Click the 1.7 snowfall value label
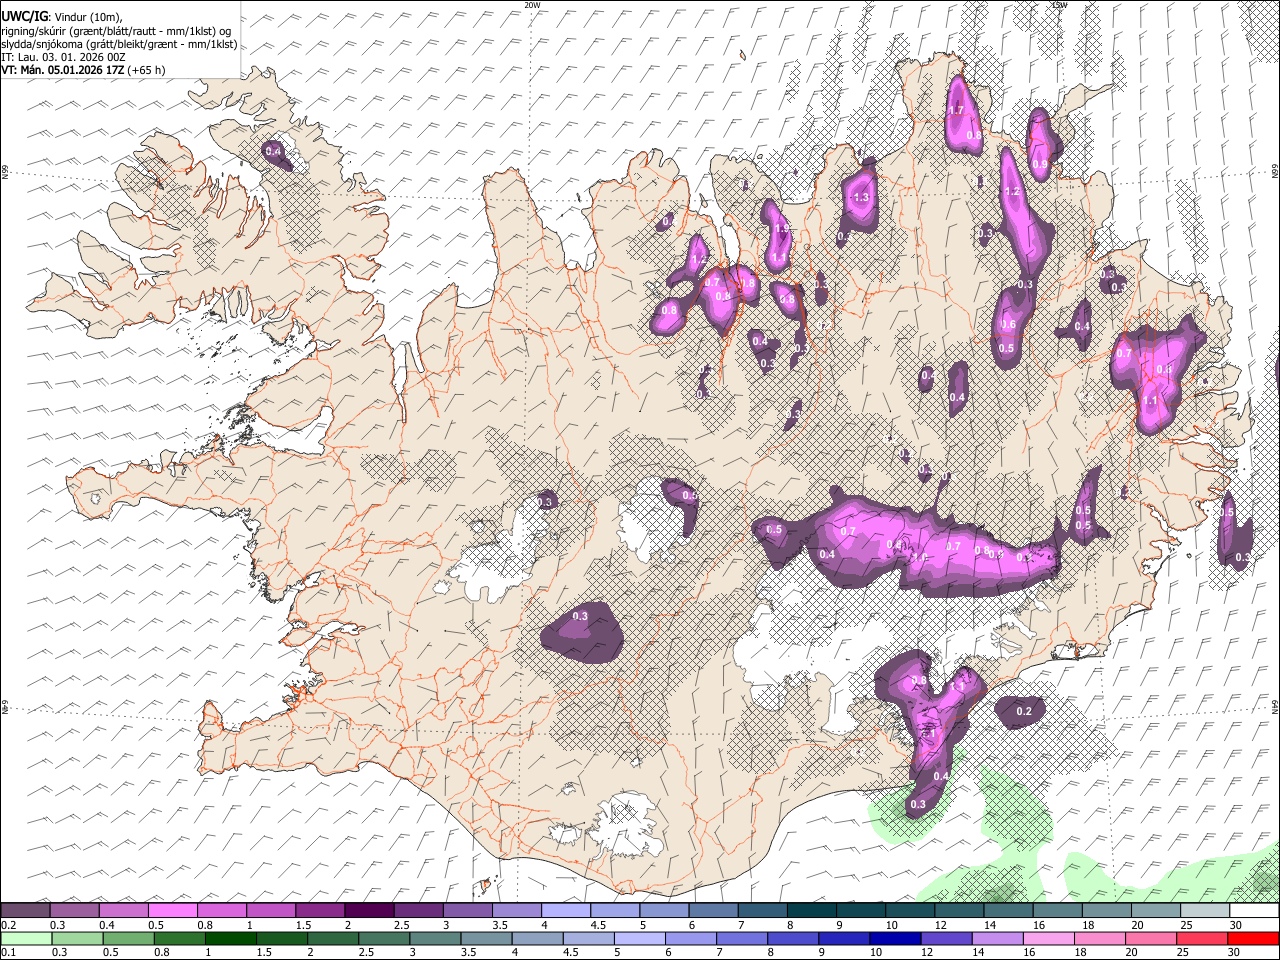Screen dimensions: 1280x960 [x=955, y=110]
